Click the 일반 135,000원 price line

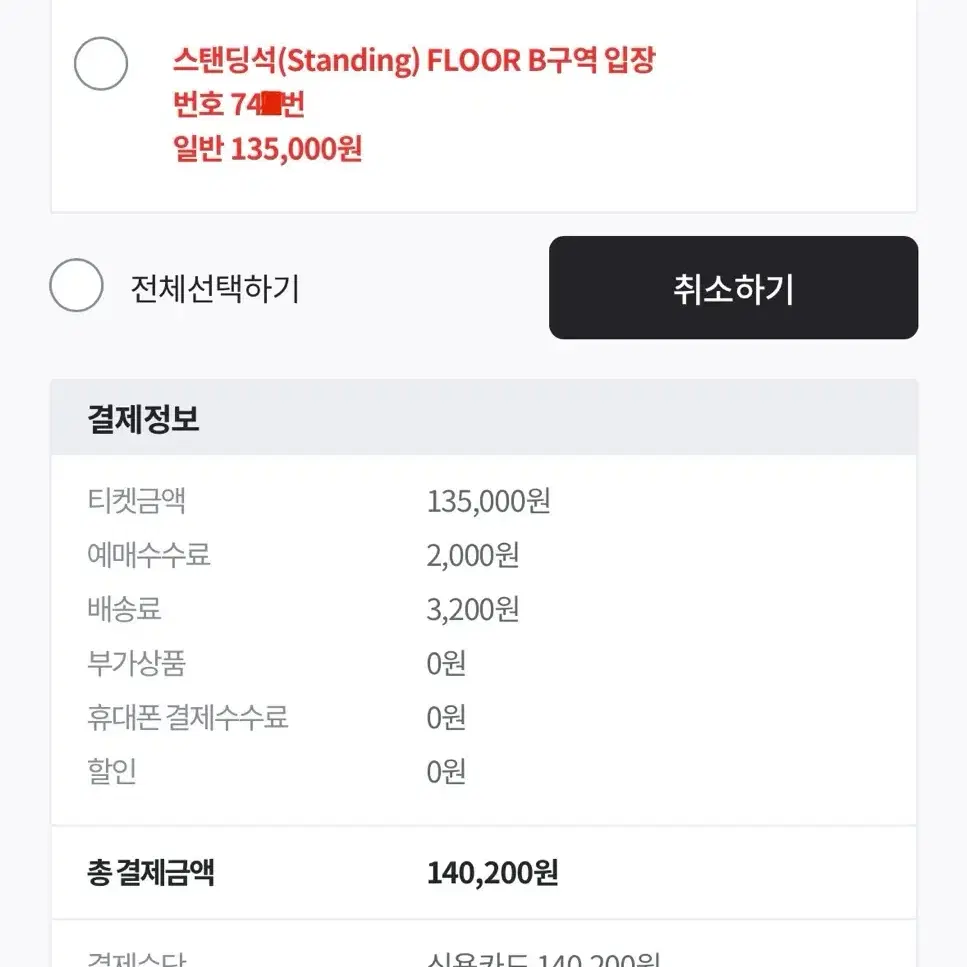(267, 149)
